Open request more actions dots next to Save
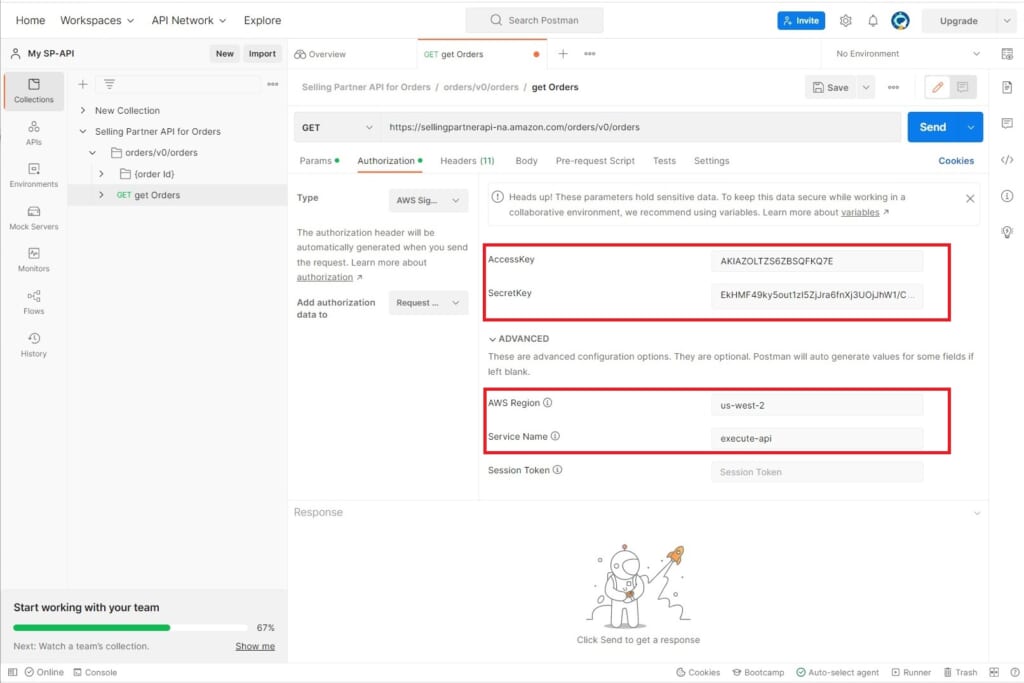Screen dimensions: 1024x683 tap(893, 87)
